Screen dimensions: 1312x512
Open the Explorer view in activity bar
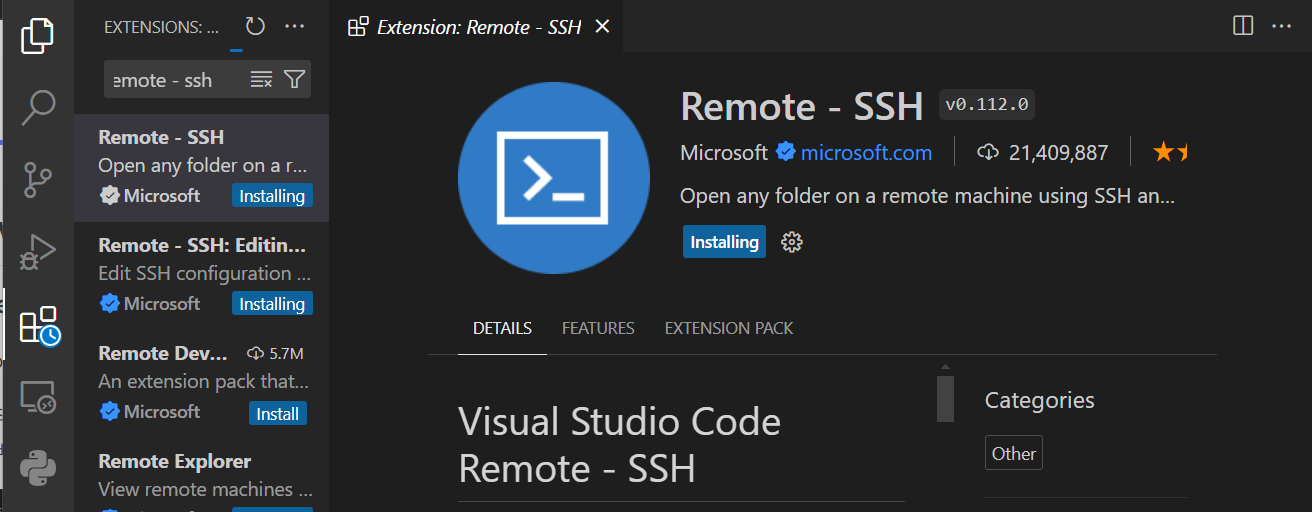point(37,35)
